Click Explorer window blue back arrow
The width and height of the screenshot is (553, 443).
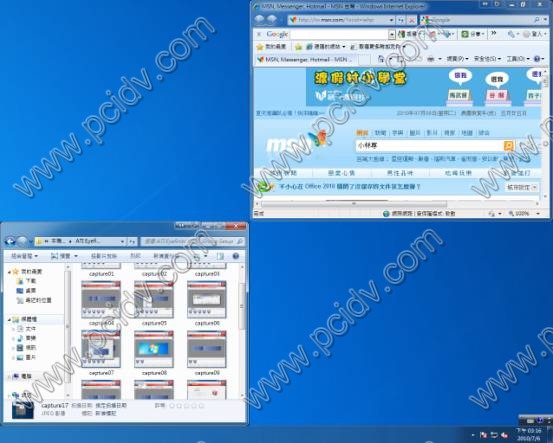(10, 241)
